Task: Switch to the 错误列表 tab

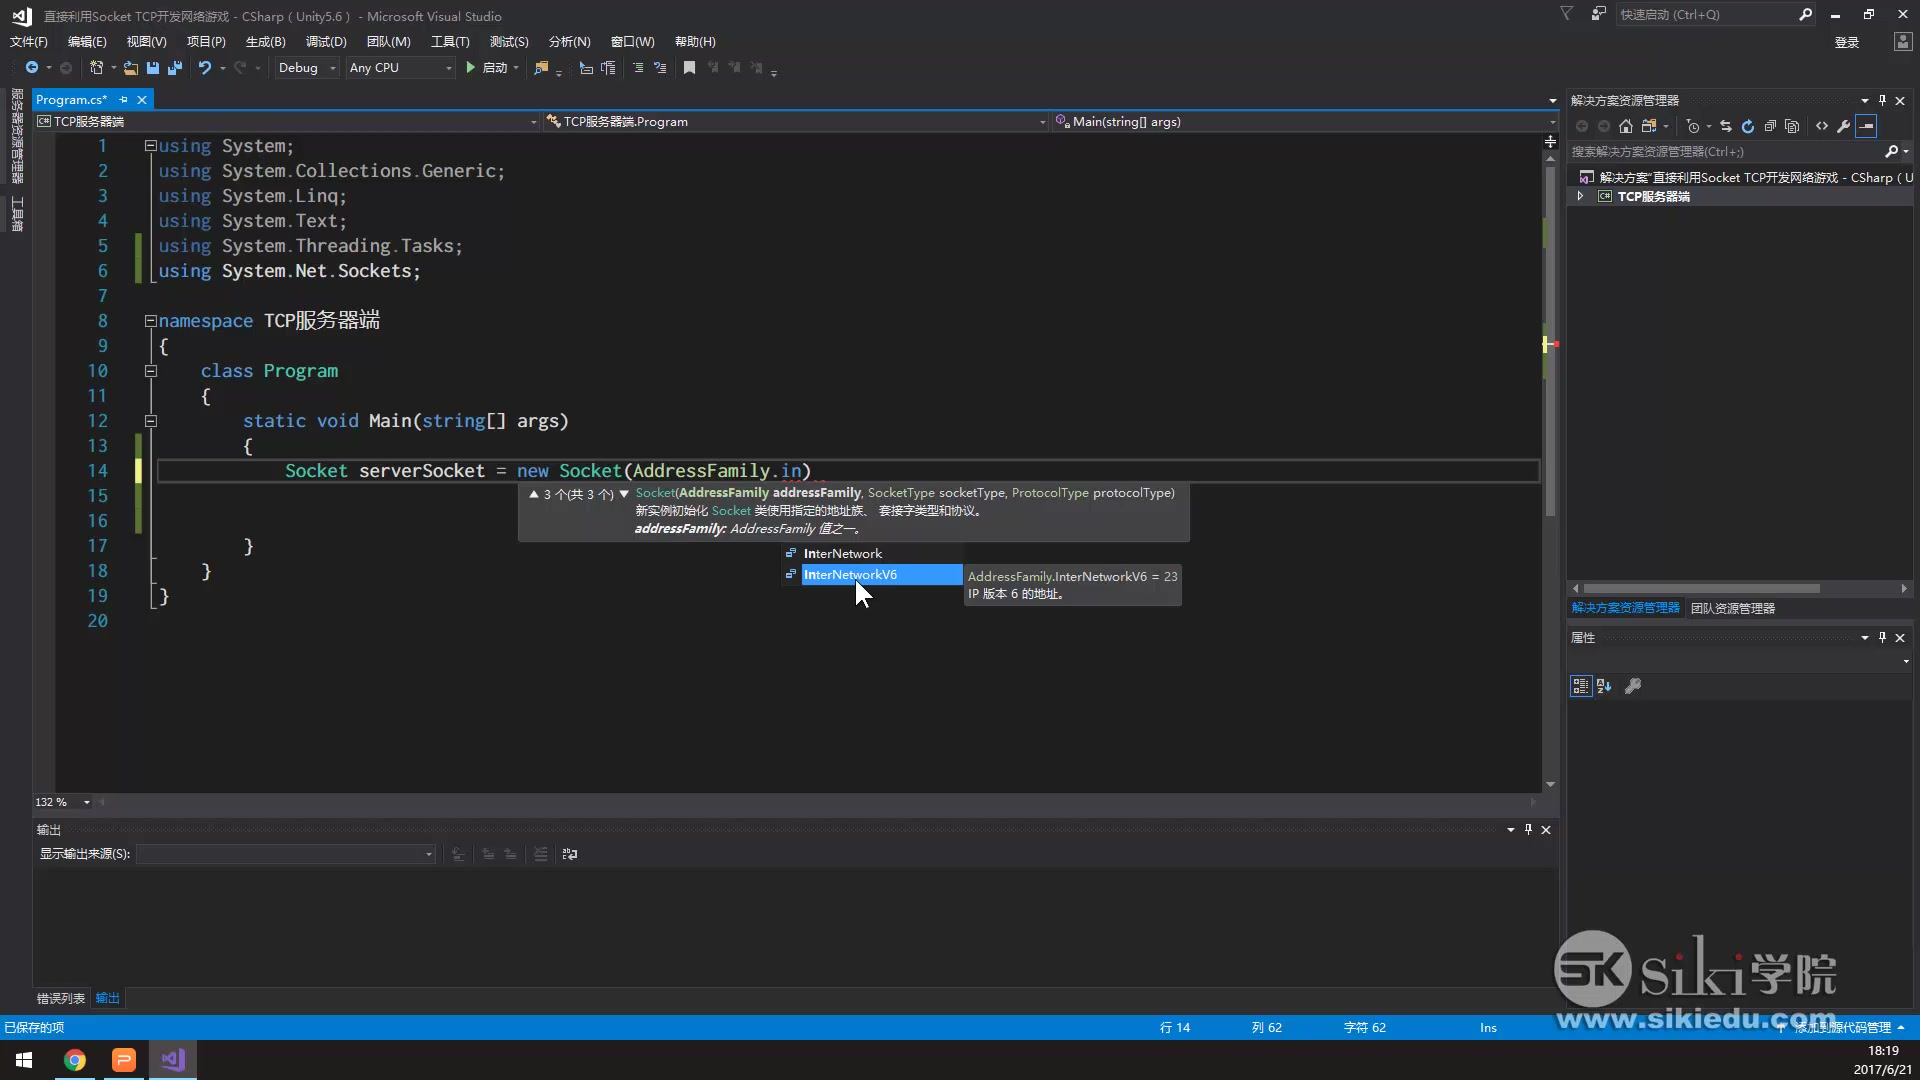Action: click(61, 998)
